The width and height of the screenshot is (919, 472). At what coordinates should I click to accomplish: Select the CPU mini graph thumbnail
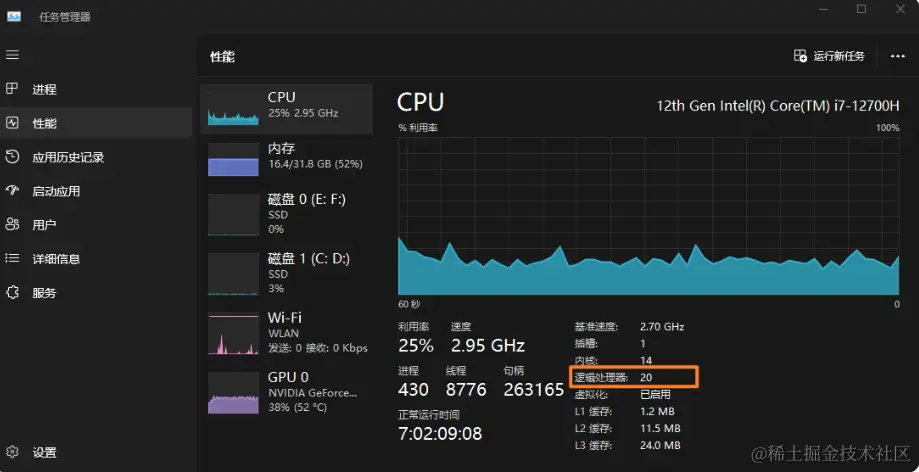tap(233, 110)
